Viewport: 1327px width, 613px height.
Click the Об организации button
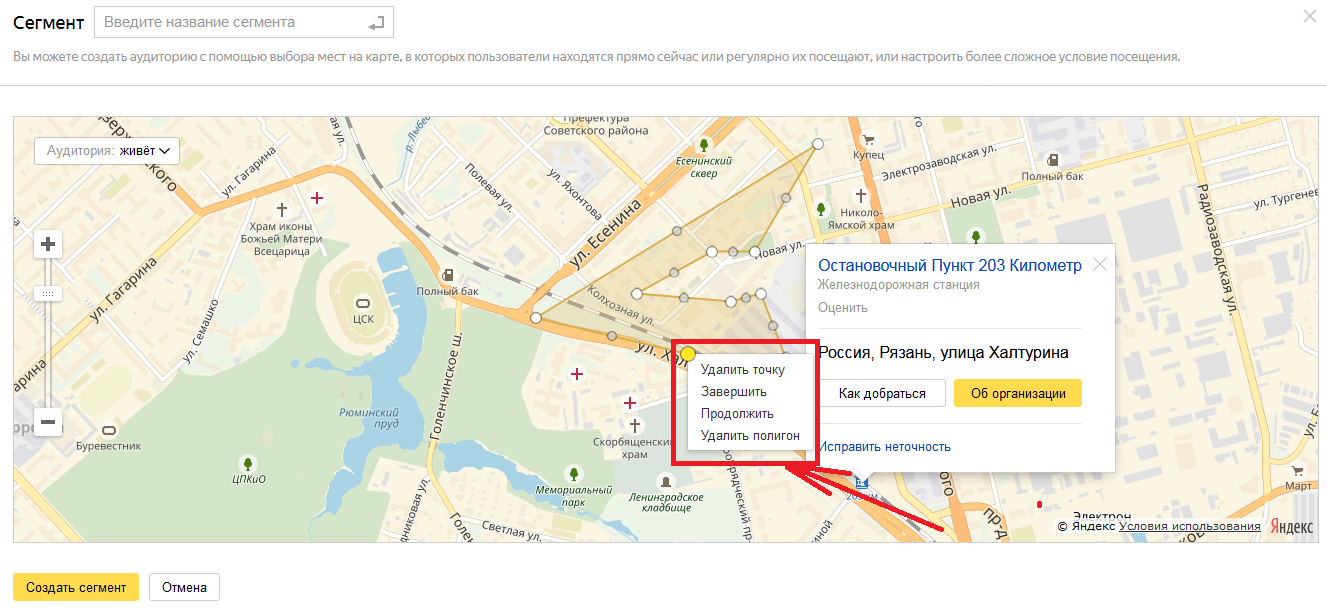tap(1018, 393)
